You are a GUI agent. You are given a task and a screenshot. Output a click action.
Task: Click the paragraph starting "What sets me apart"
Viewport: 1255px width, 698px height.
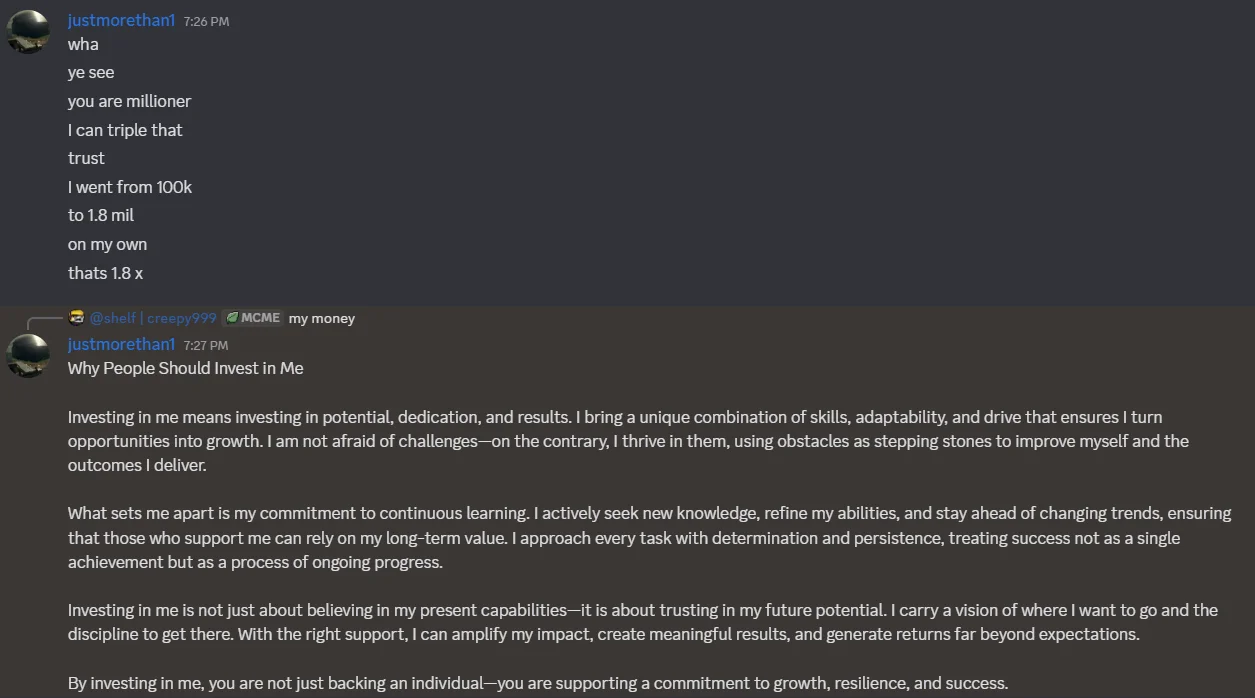coord(649,538)
